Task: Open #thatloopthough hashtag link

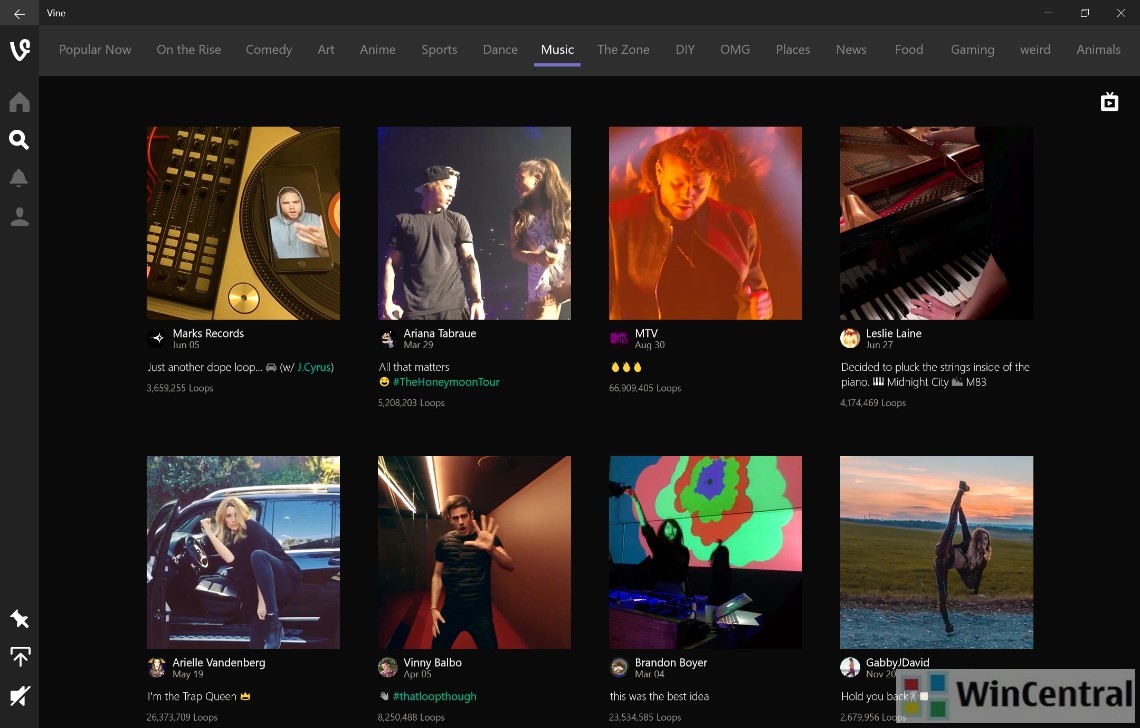Action: pos(435,696)
